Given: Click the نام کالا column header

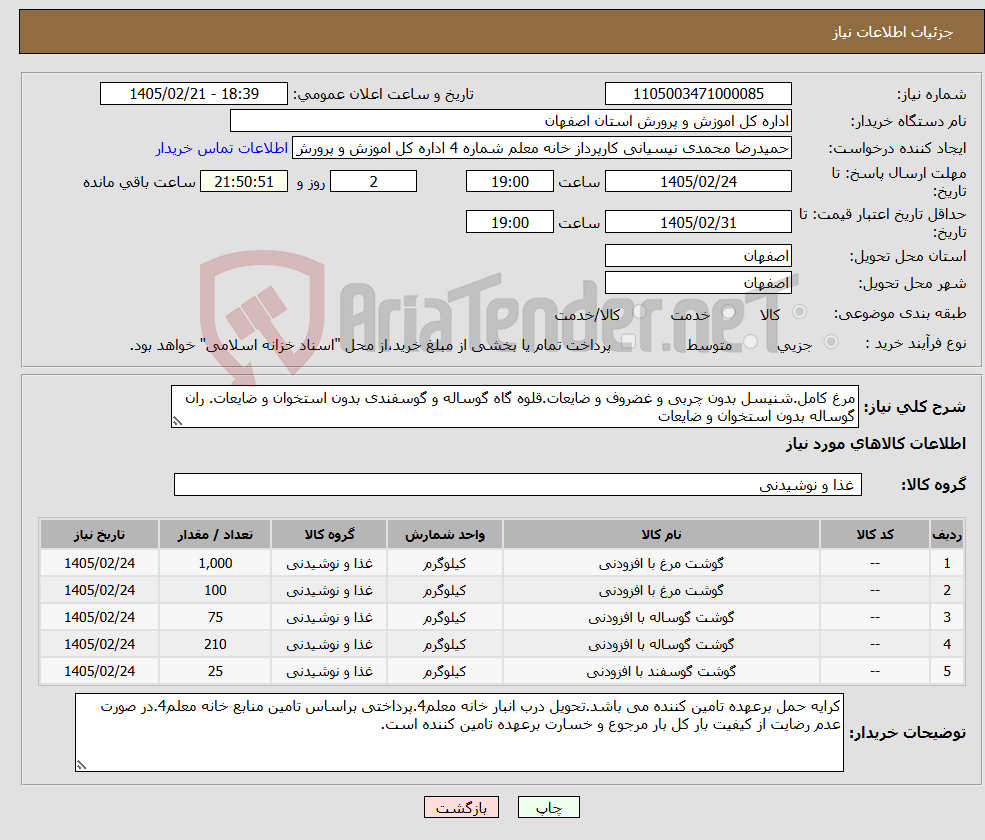Looking at the screenshot, I should point(661,535).
